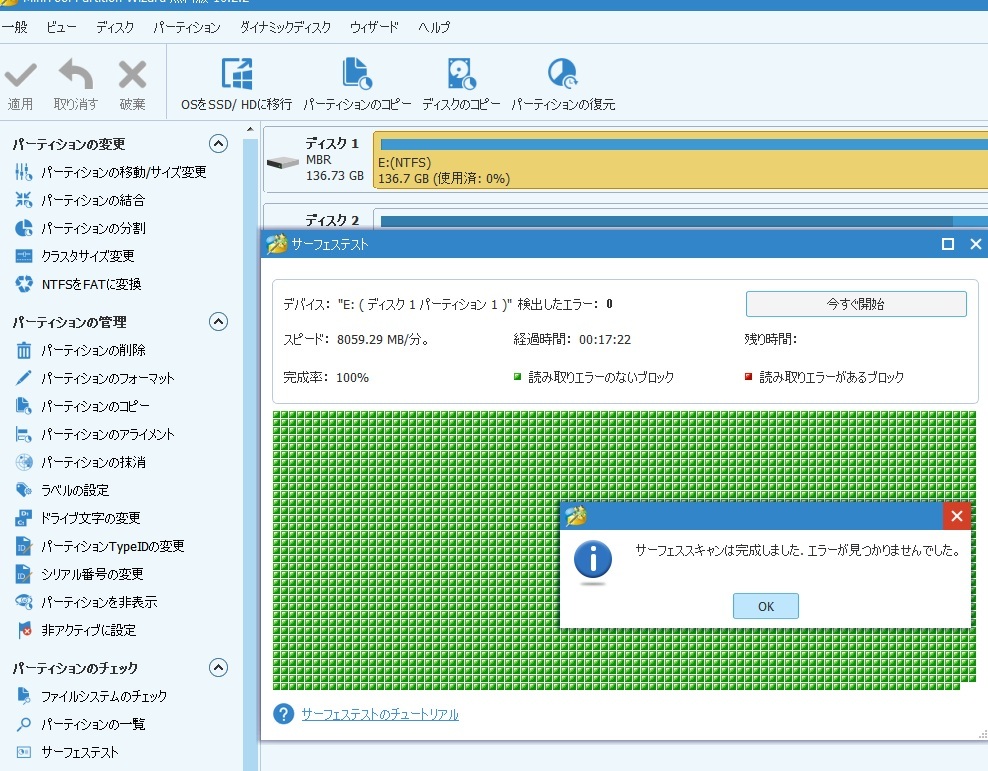Select the パーティションのフォーマット tool
This screenshot has height=771, width=988.
(109, 378)
